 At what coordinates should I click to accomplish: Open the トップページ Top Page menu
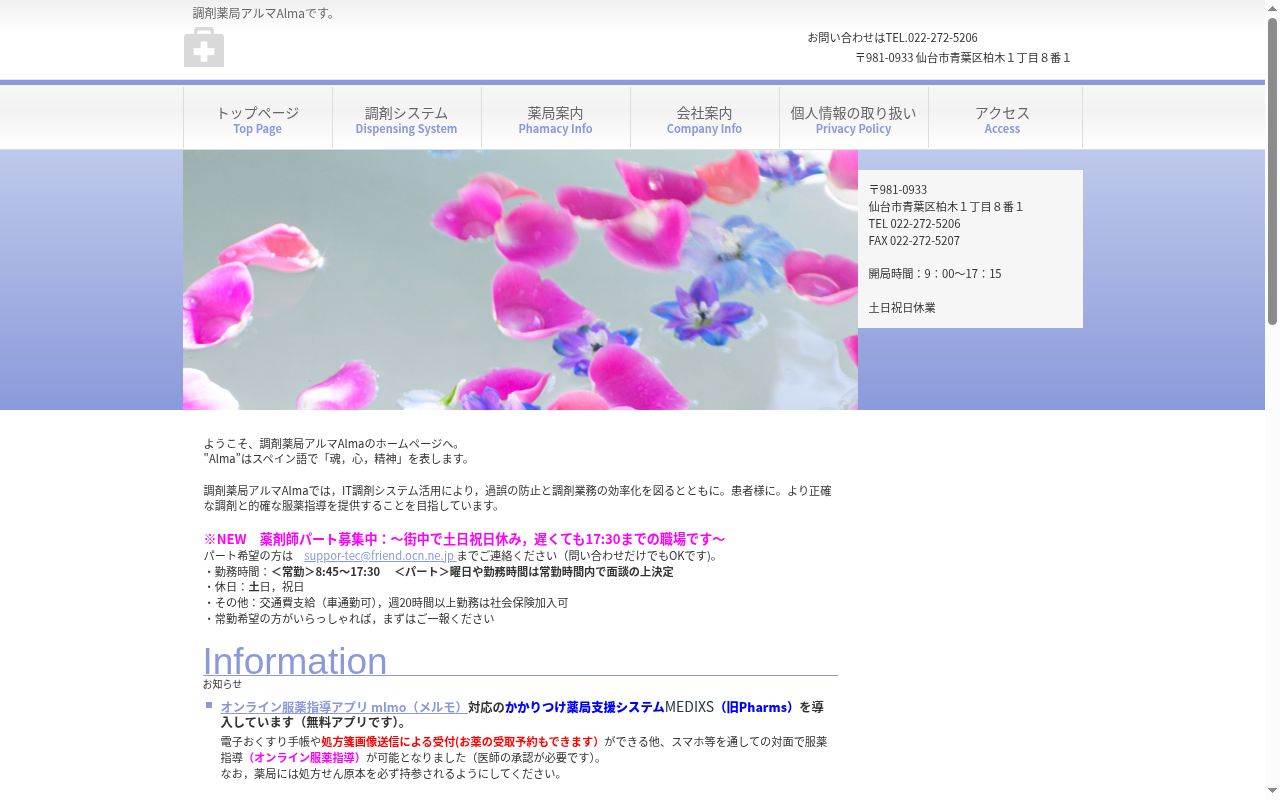tap(258, 119)
